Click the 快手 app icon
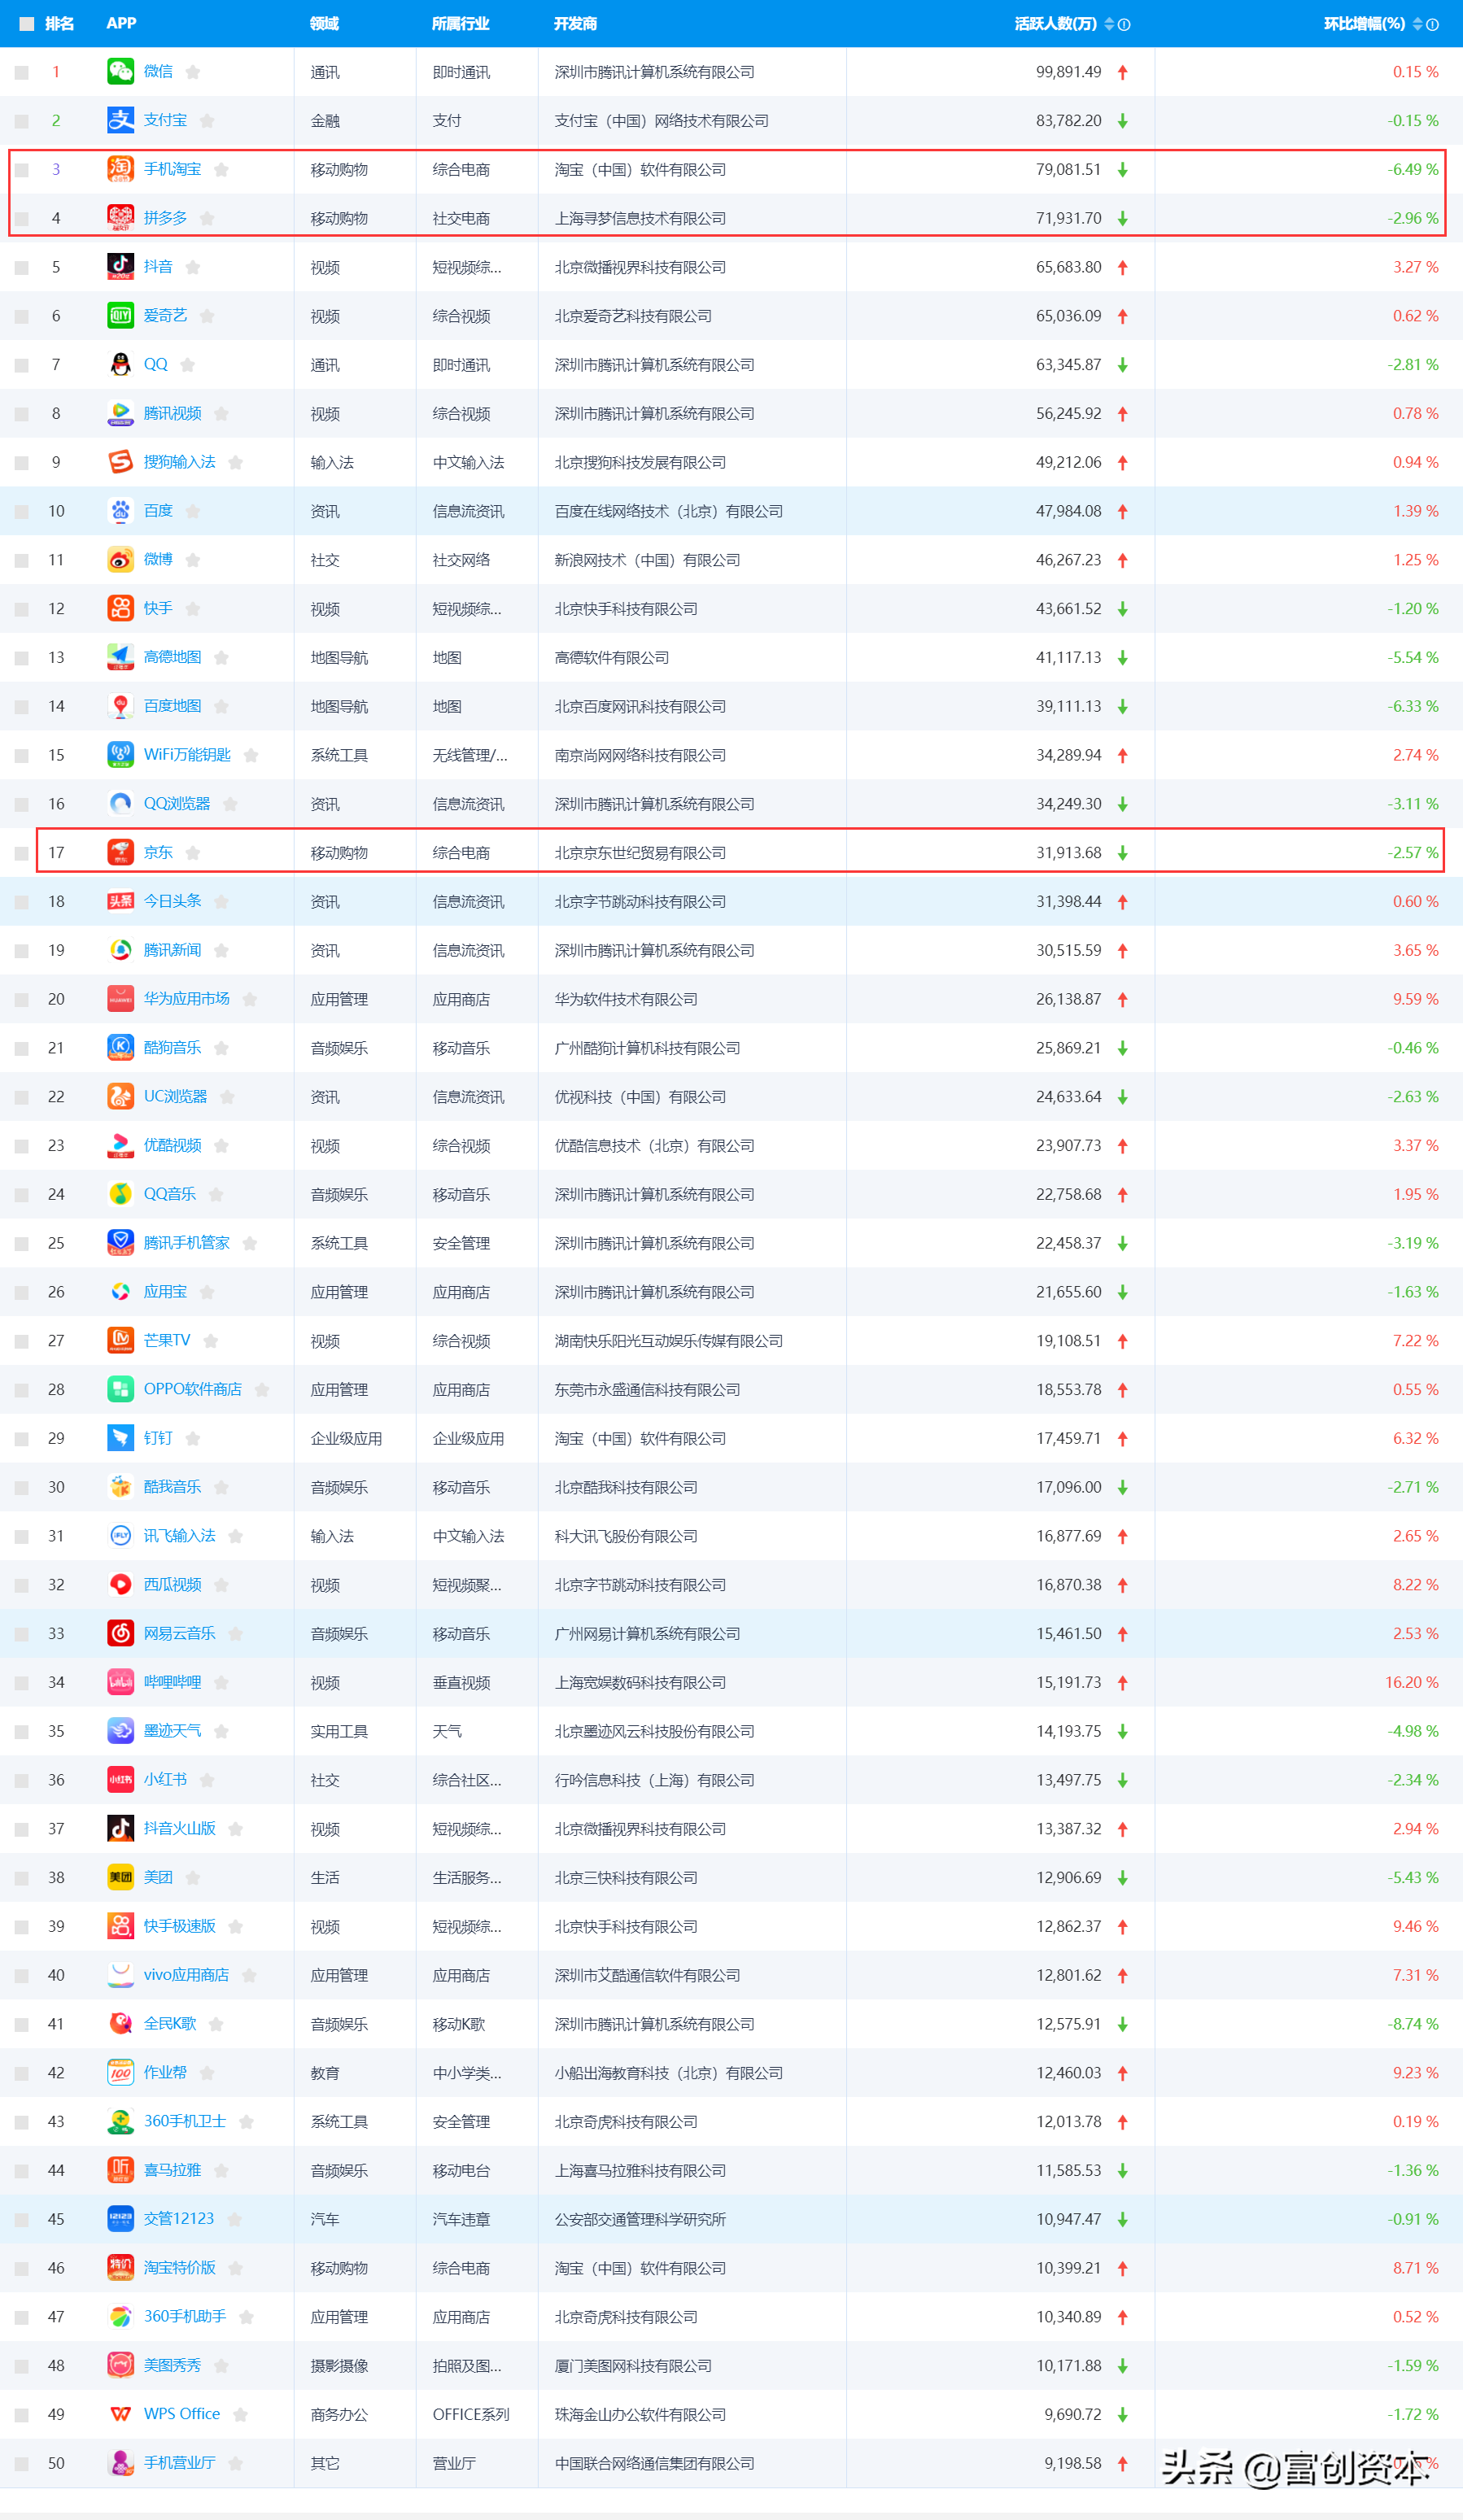Image resolution: width=1463 pixels, height=2520 pixels. coord(120,608)
